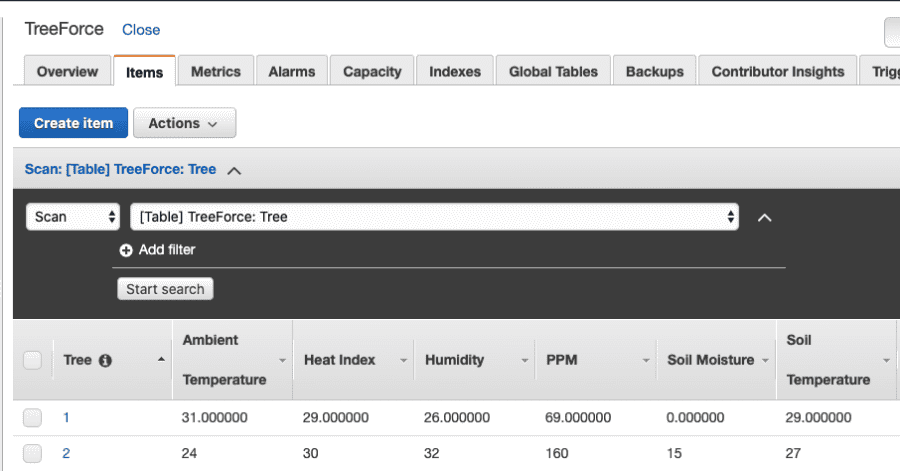
Task: Switch to the Global Tables tab
Action: click(553, 71)
